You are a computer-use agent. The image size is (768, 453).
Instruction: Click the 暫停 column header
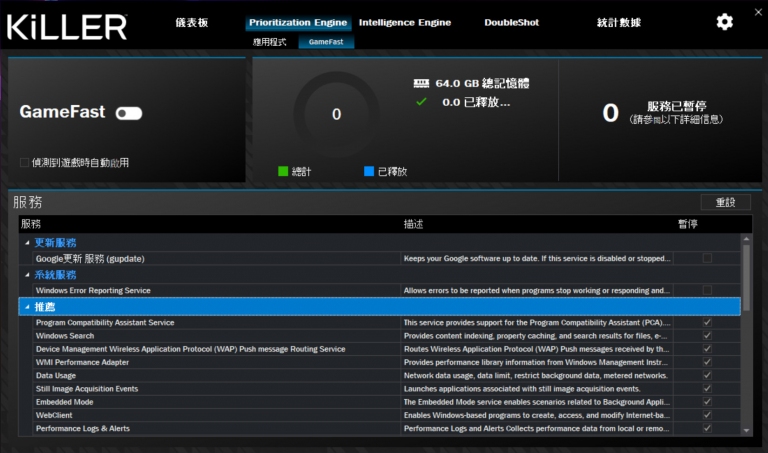[688, 224]
